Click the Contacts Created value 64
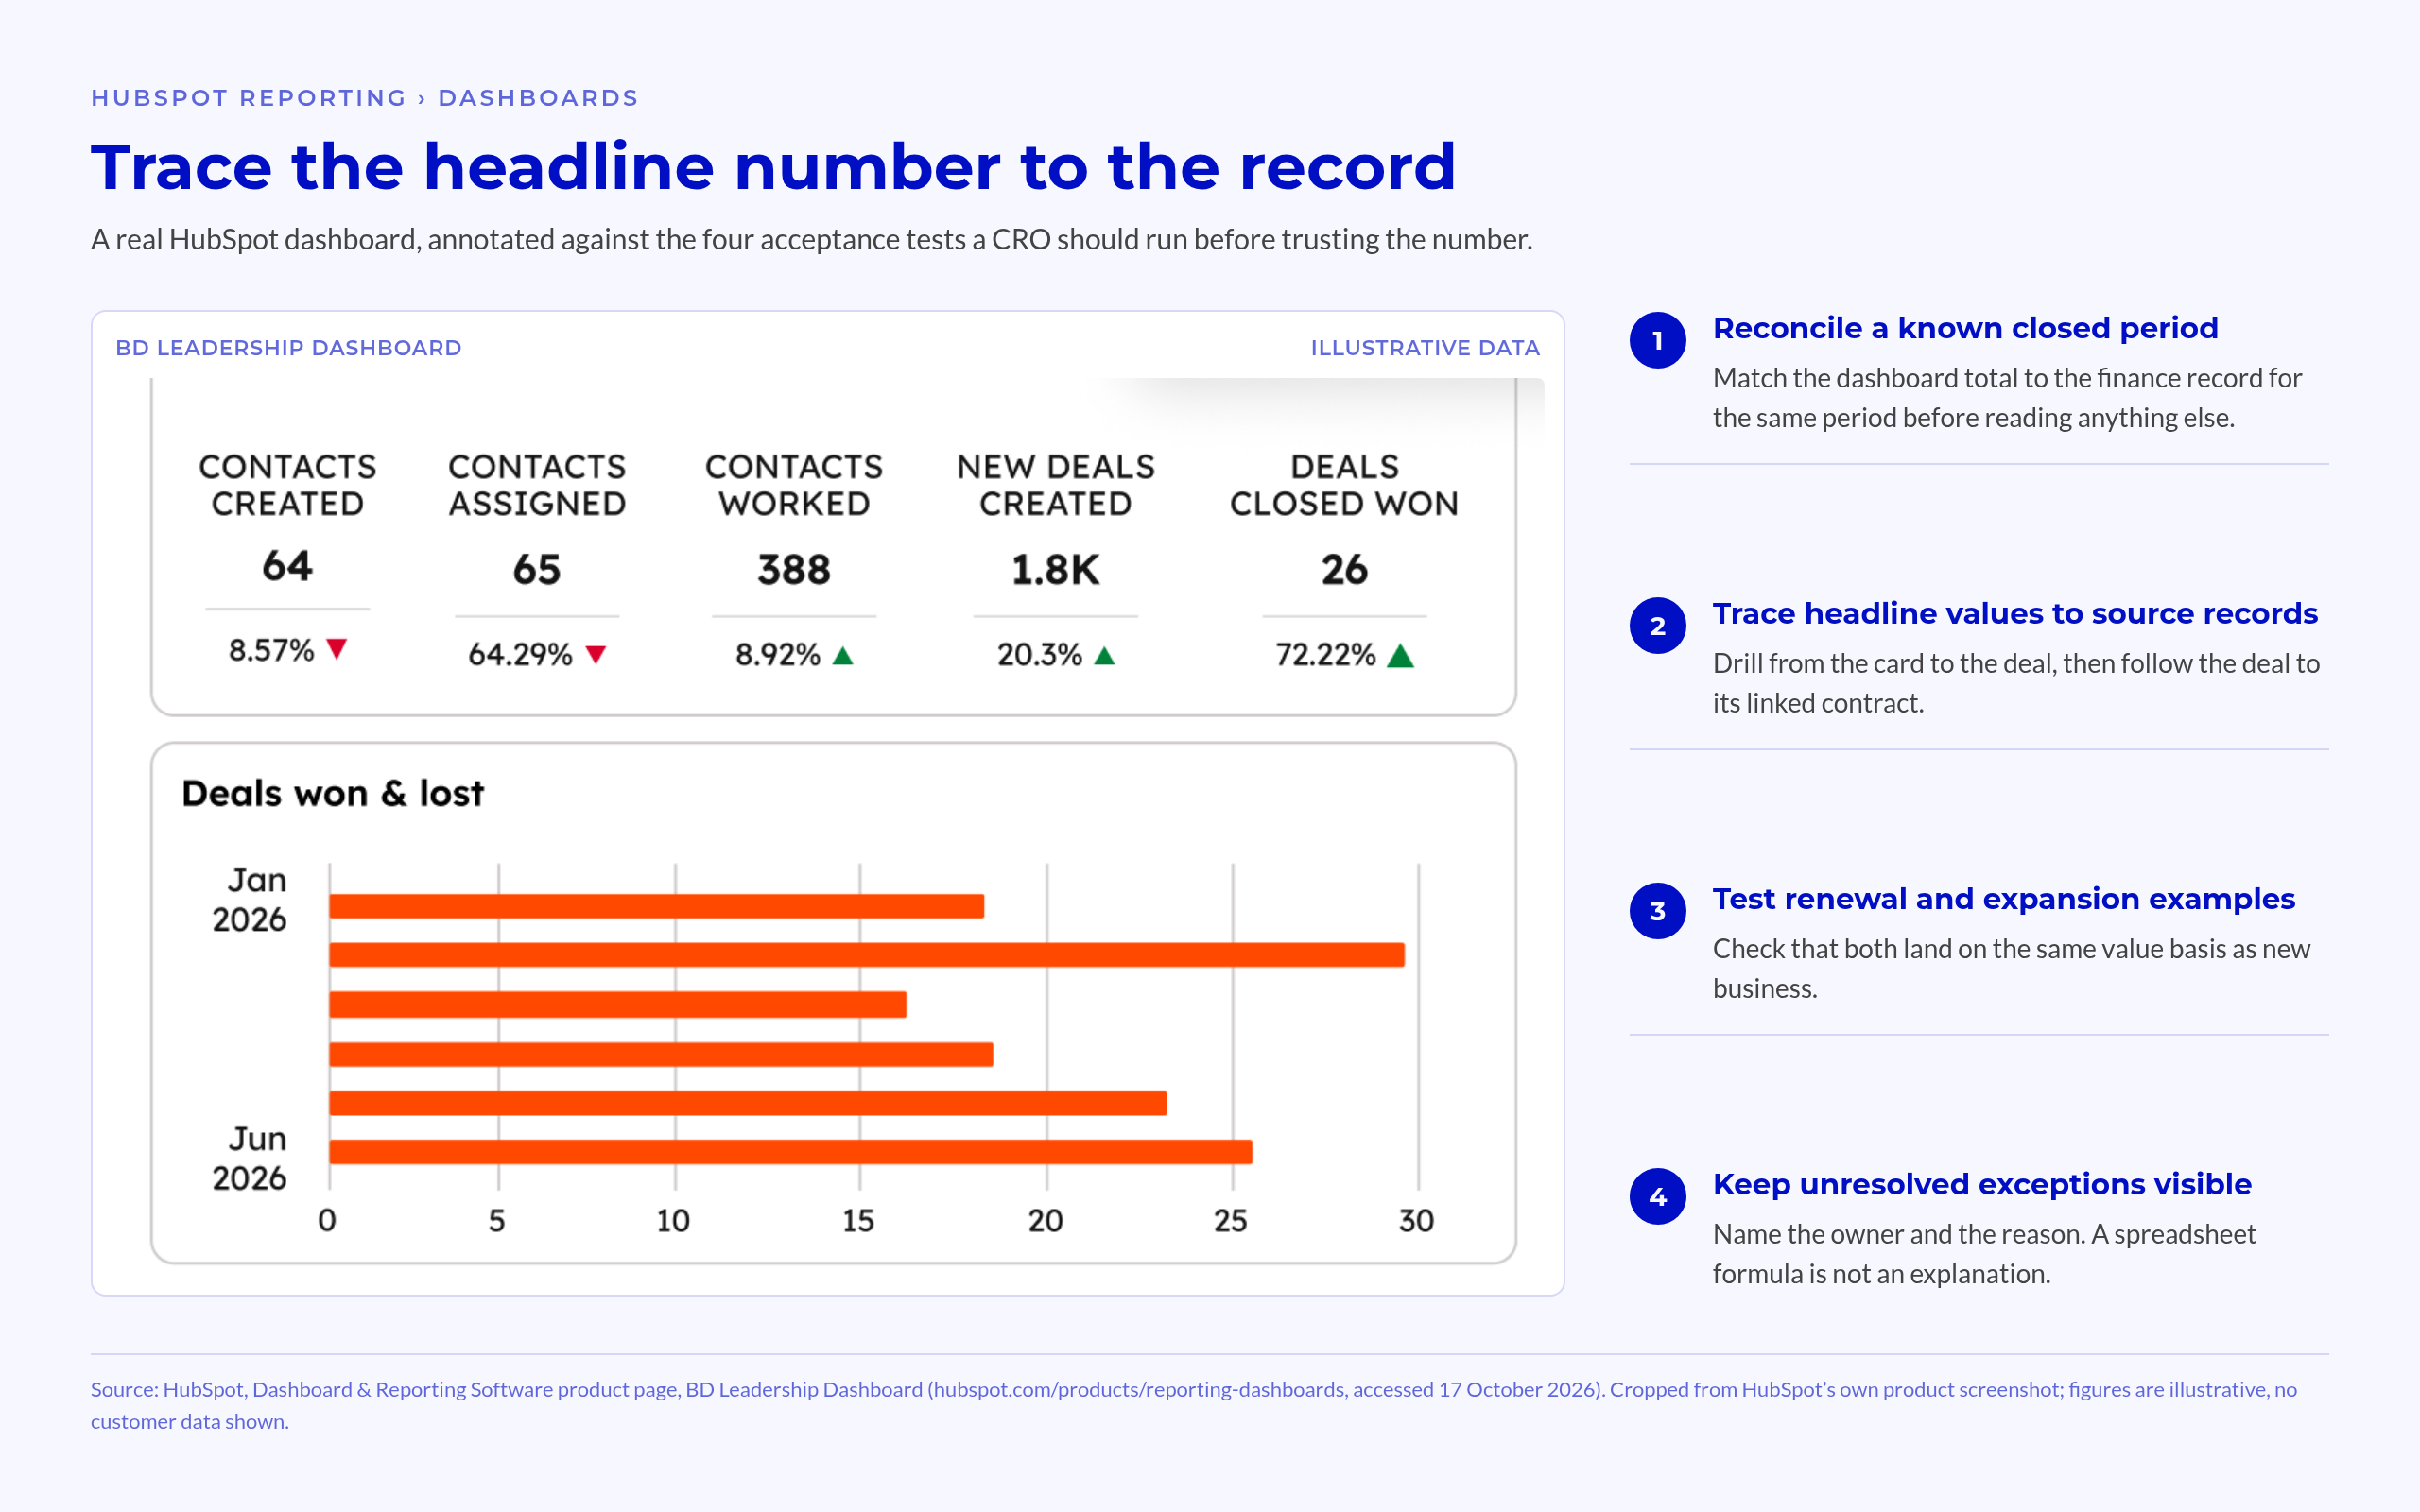 tap(287, 566)
